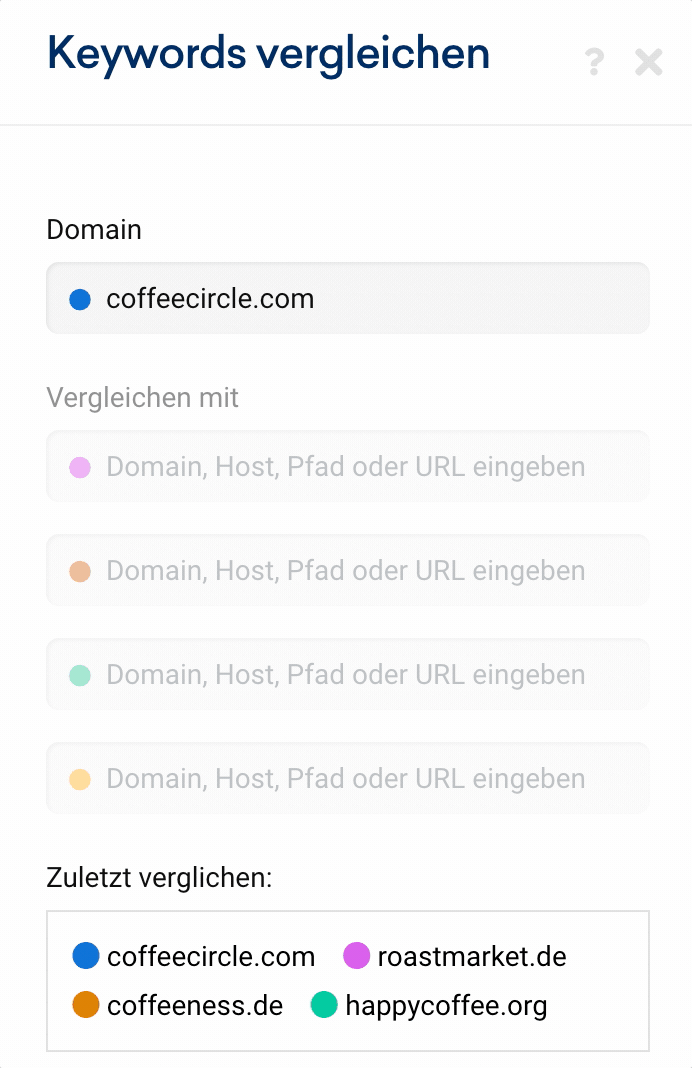Select happycoffee.org from recently compared
The image size is (692, 1068).
[446, 1005]
